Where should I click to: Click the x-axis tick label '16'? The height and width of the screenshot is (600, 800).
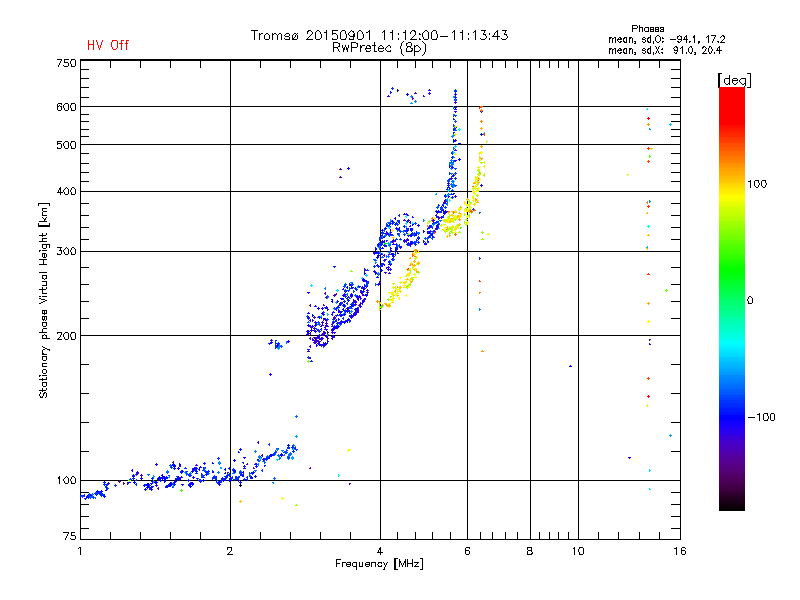pos(680,551)
